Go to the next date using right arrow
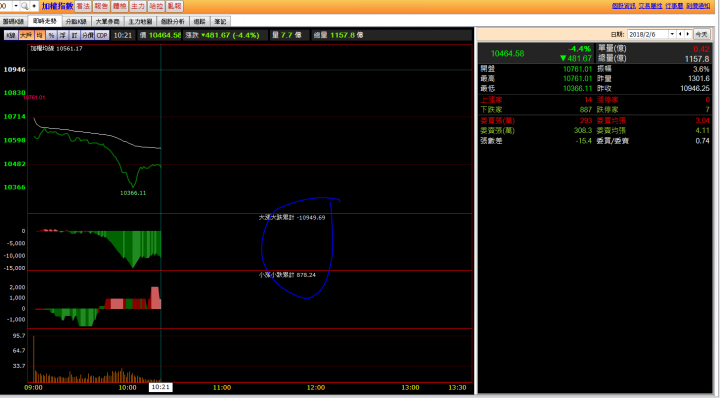This screenshot has width=720, height=398. (688, 34)
